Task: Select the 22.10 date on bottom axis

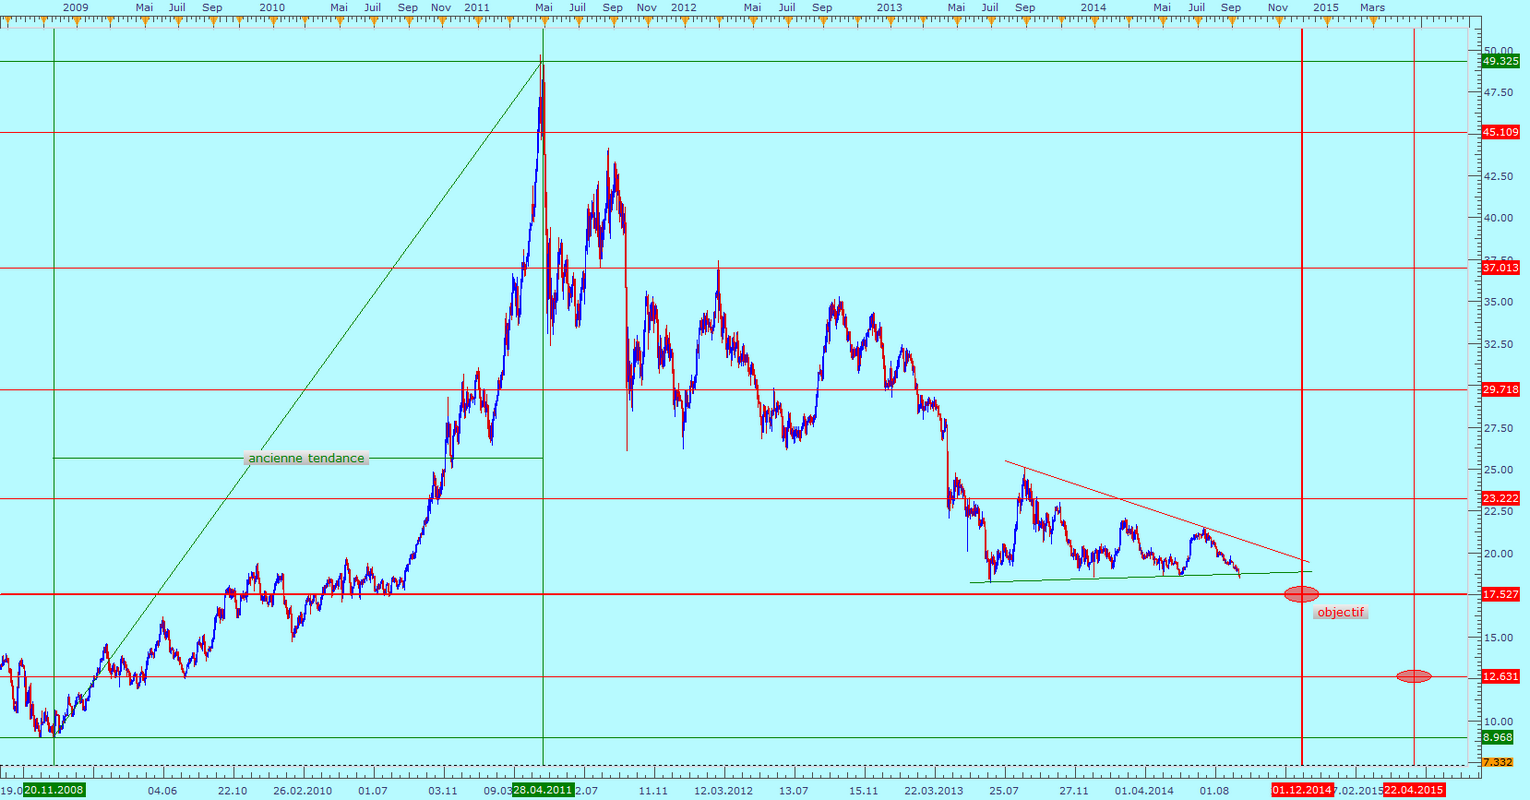Action: tap(232, 791)
